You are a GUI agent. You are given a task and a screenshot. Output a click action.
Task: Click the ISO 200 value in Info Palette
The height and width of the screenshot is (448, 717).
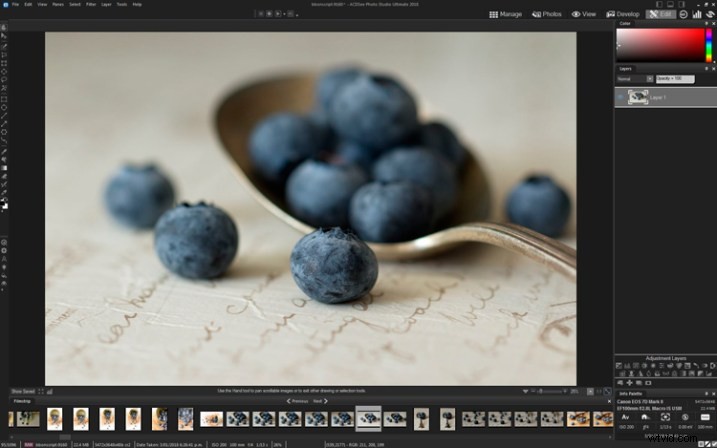(x=626, y=427)
